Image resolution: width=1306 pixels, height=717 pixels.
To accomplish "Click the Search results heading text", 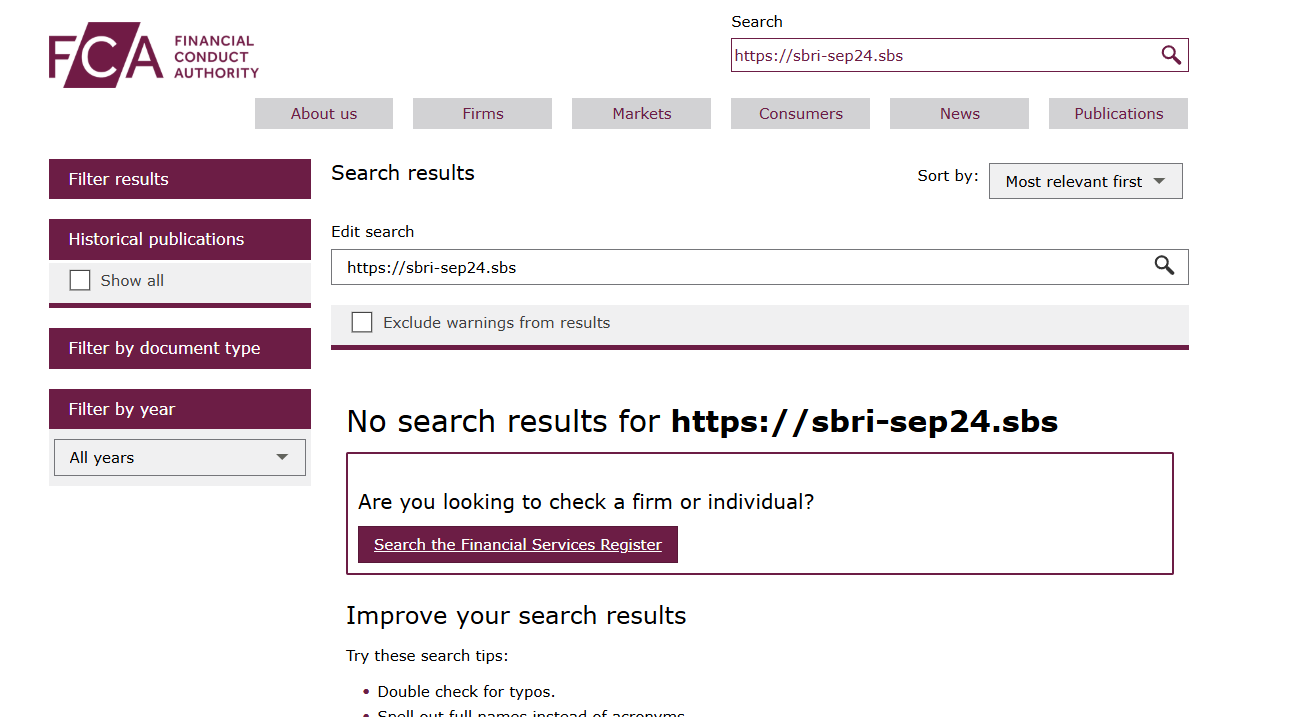I will point(403,173).
